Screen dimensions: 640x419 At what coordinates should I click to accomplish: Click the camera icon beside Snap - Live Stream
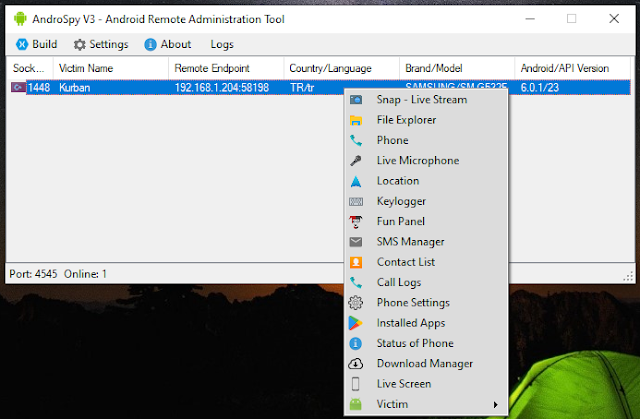(x=356, y=100)
